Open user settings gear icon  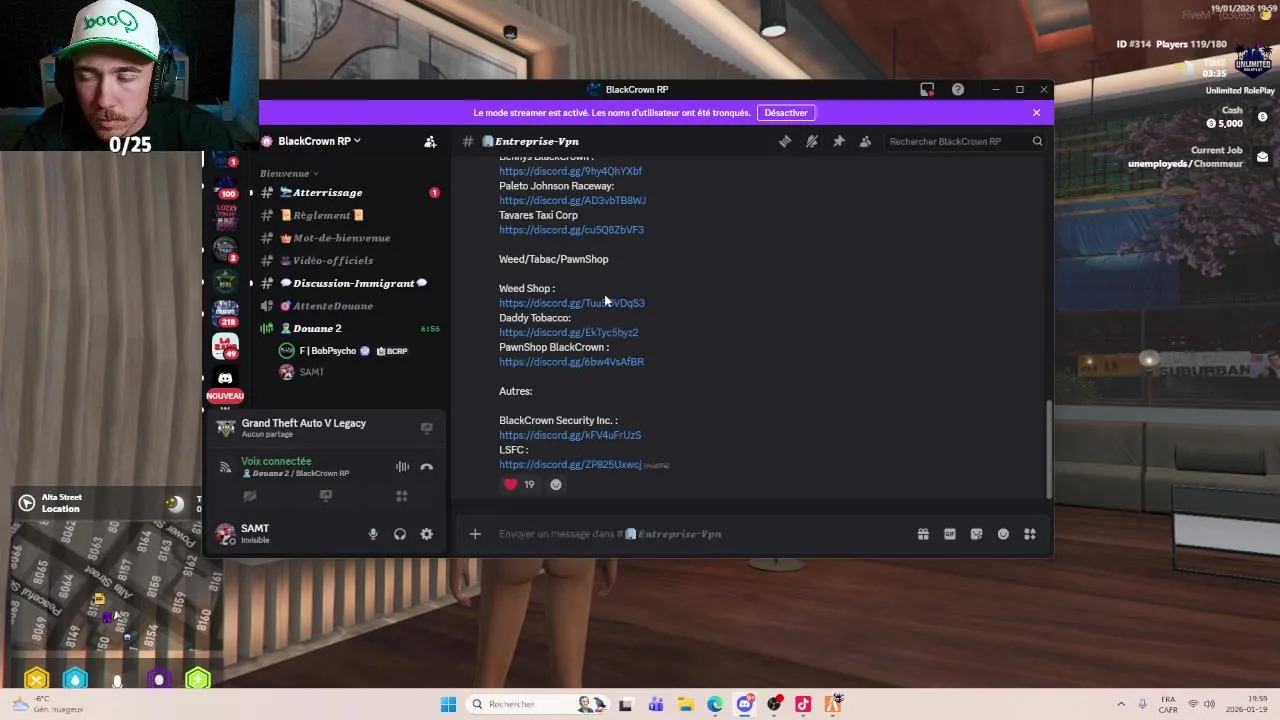(x=427, y=535)
